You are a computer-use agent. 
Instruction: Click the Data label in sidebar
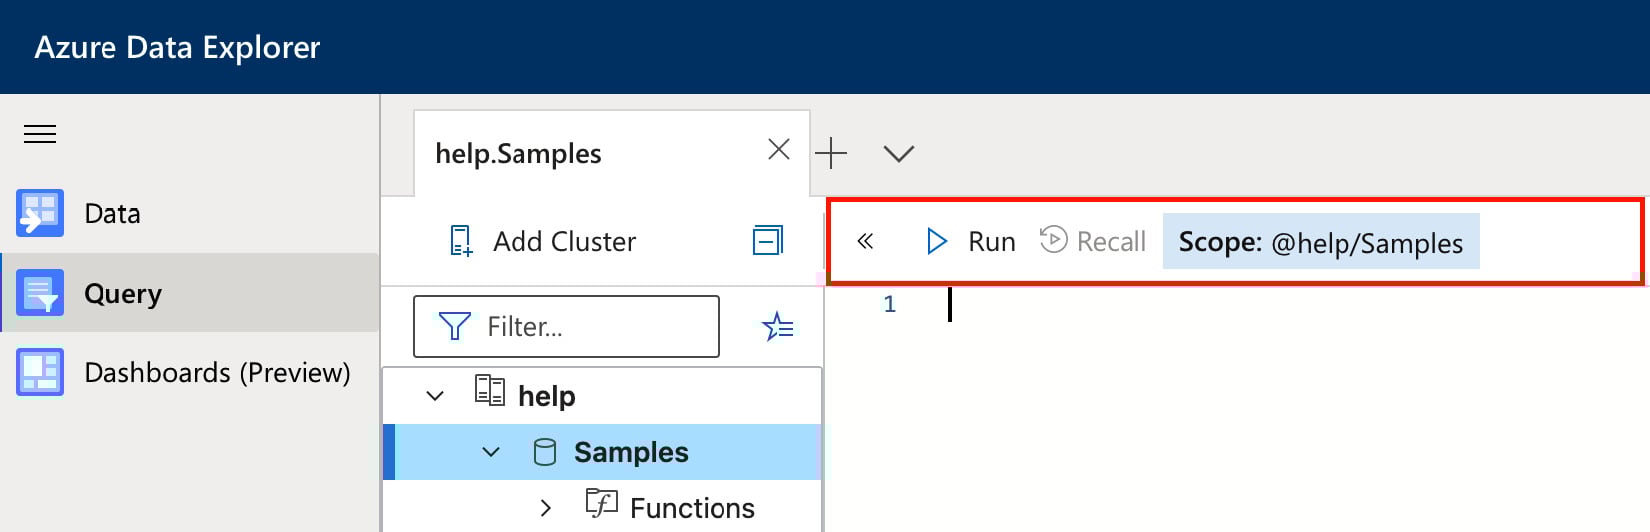pos(112,213)
